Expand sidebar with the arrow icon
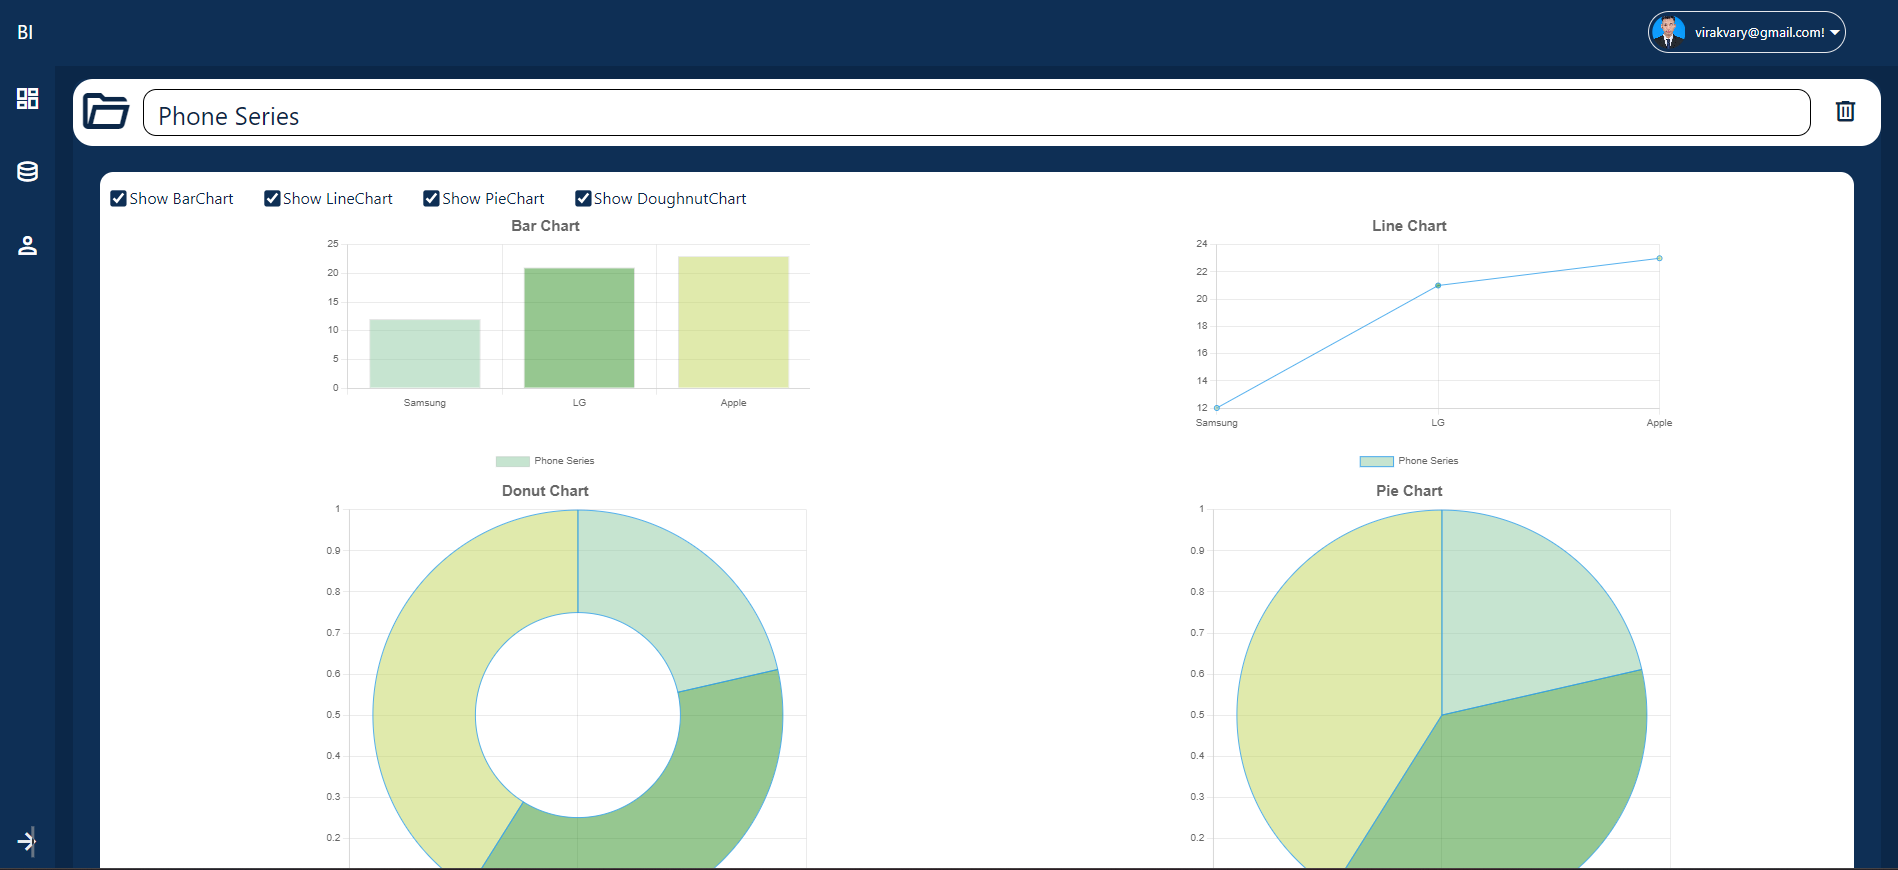 click(x=27, y=841)
